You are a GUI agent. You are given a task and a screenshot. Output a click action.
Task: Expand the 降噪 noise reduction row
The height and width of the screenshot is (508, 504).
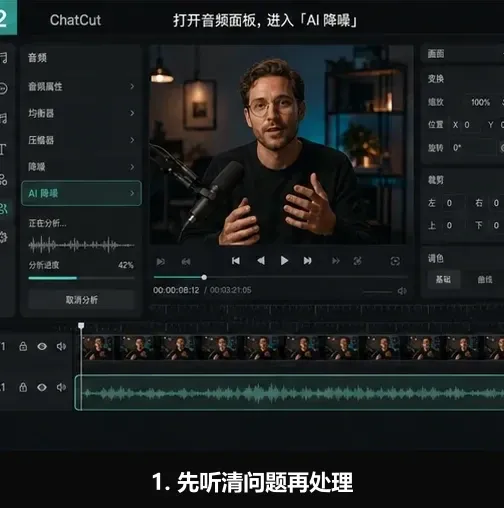81,167
